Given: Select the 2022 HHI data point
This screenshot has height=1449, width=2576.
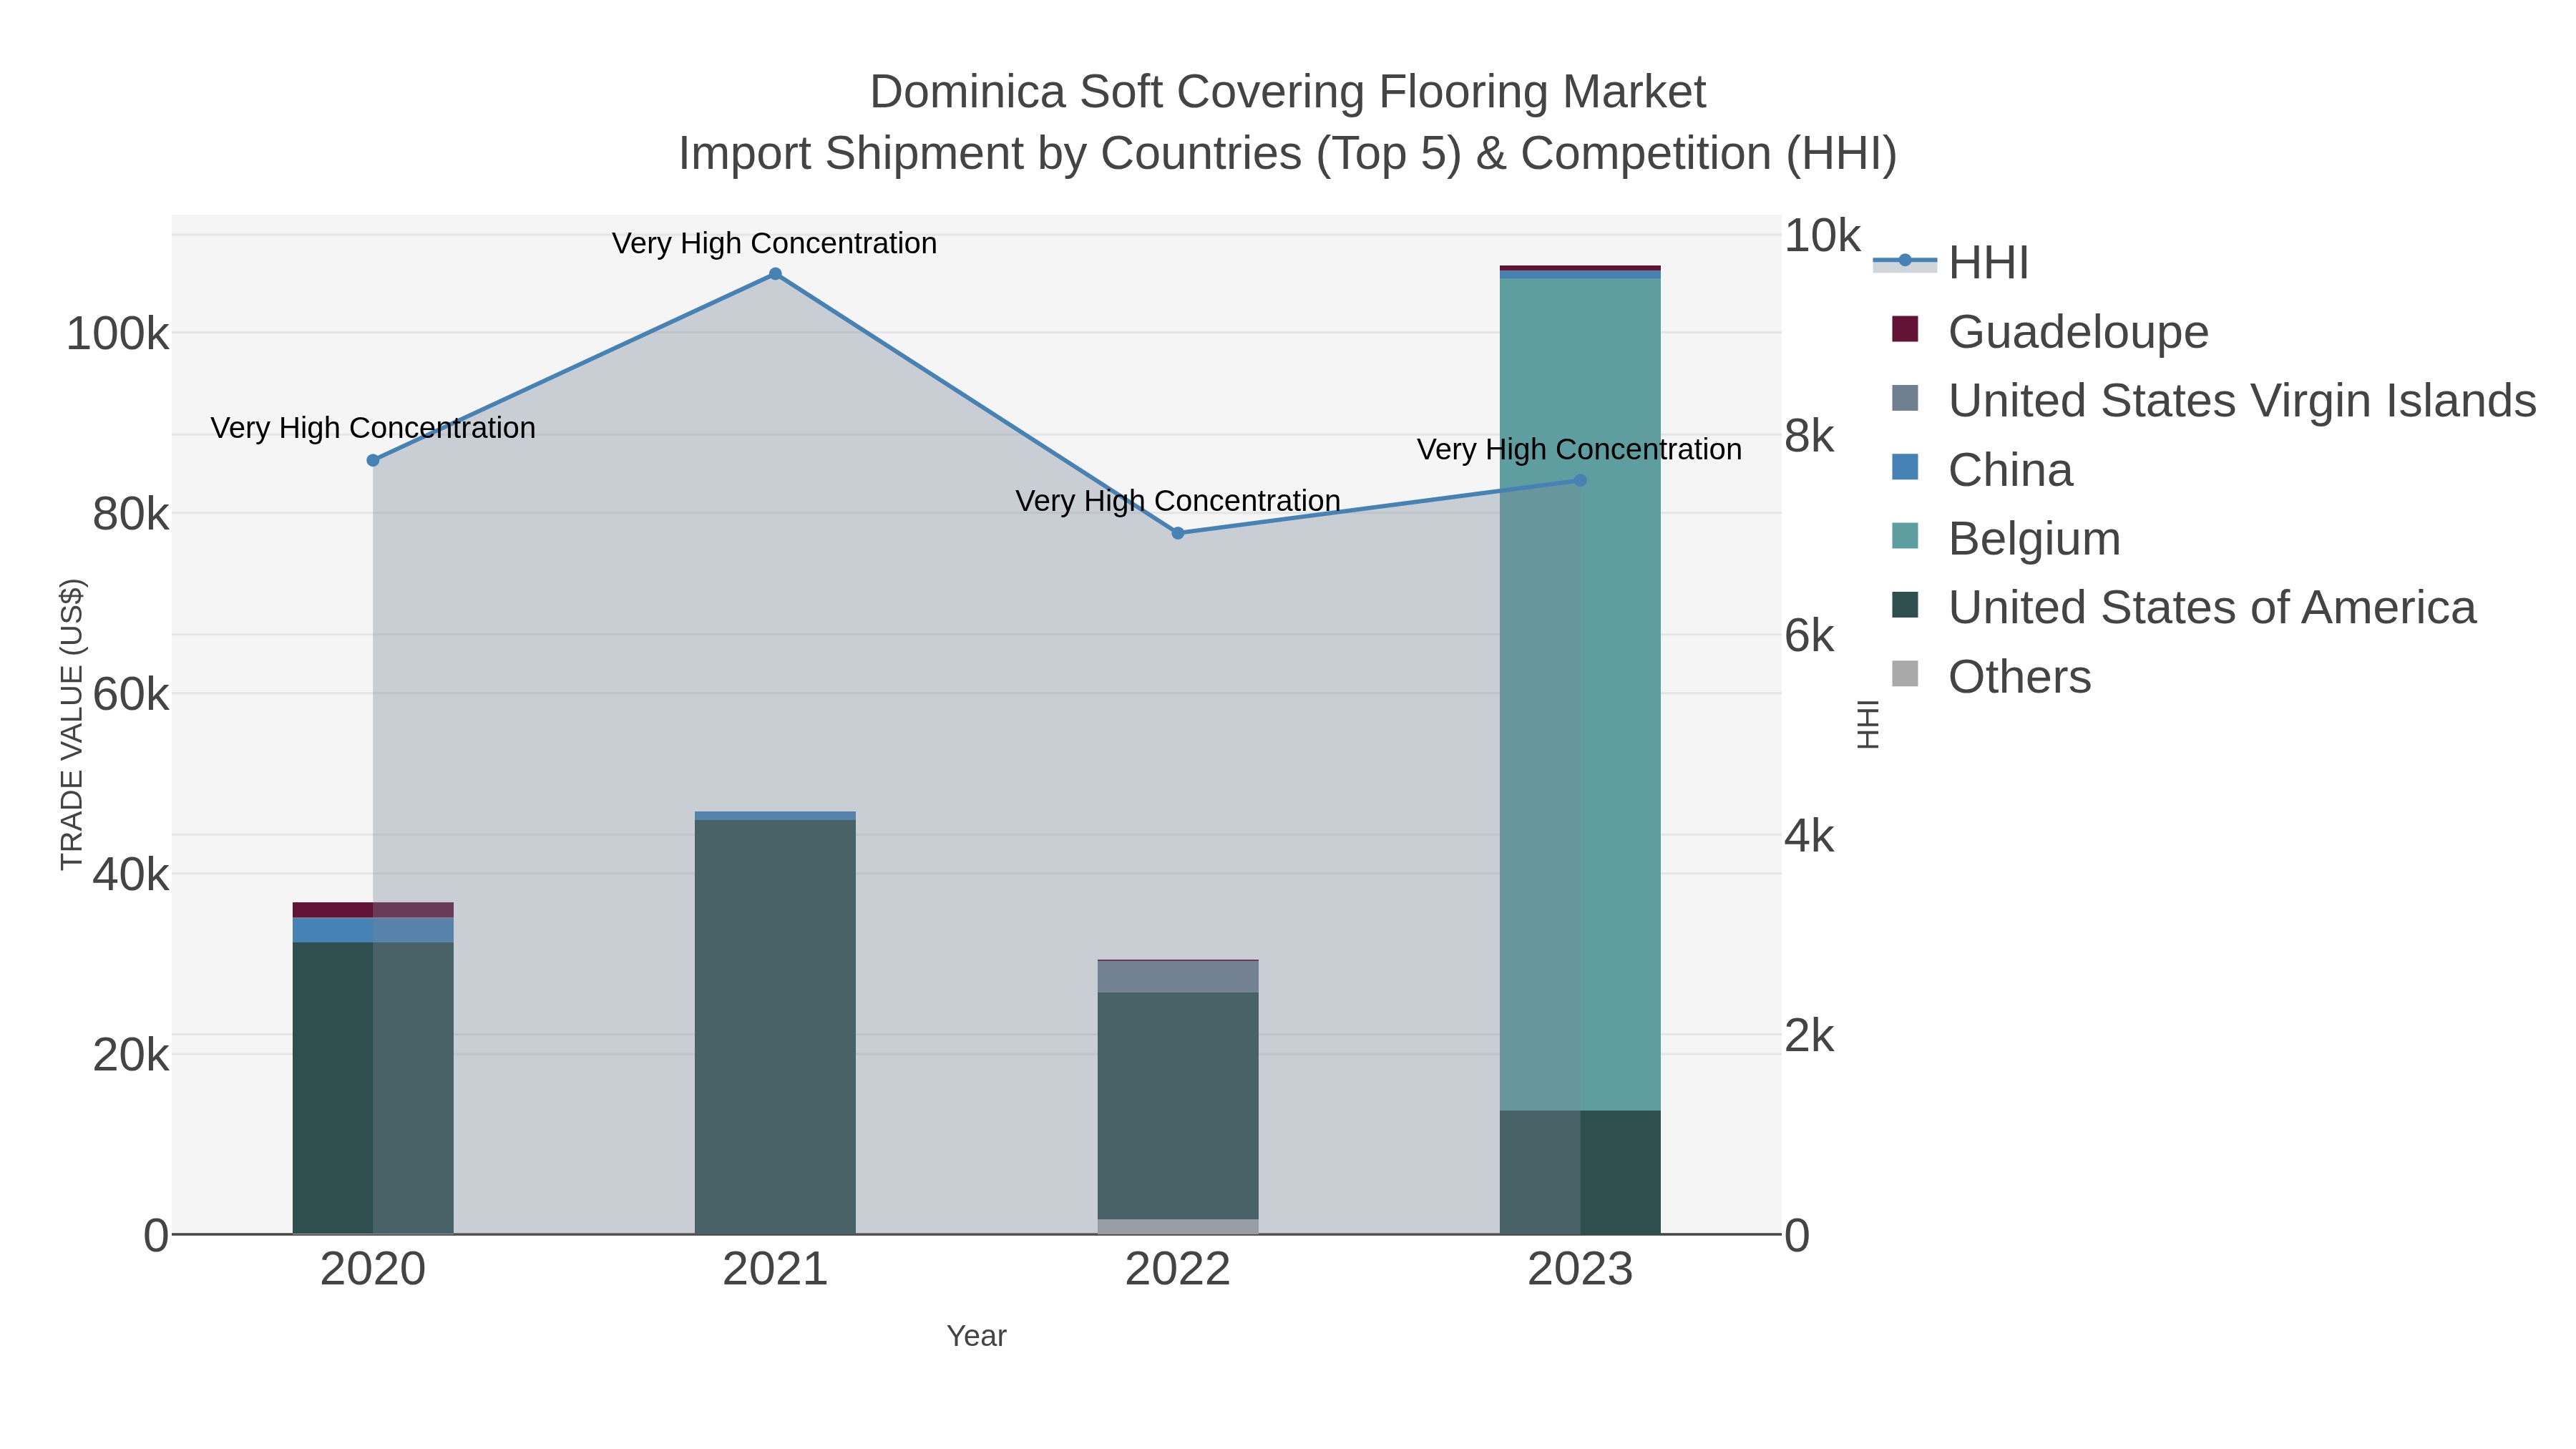Looking at the screenshot, I should click(x=1178, y=533).
